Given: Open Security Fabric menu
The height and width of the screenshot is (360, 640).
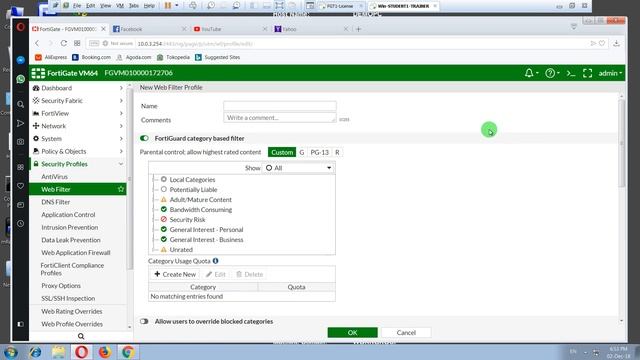Looking at the screenshot, I should pyautogui.click(x=62, y=100).
